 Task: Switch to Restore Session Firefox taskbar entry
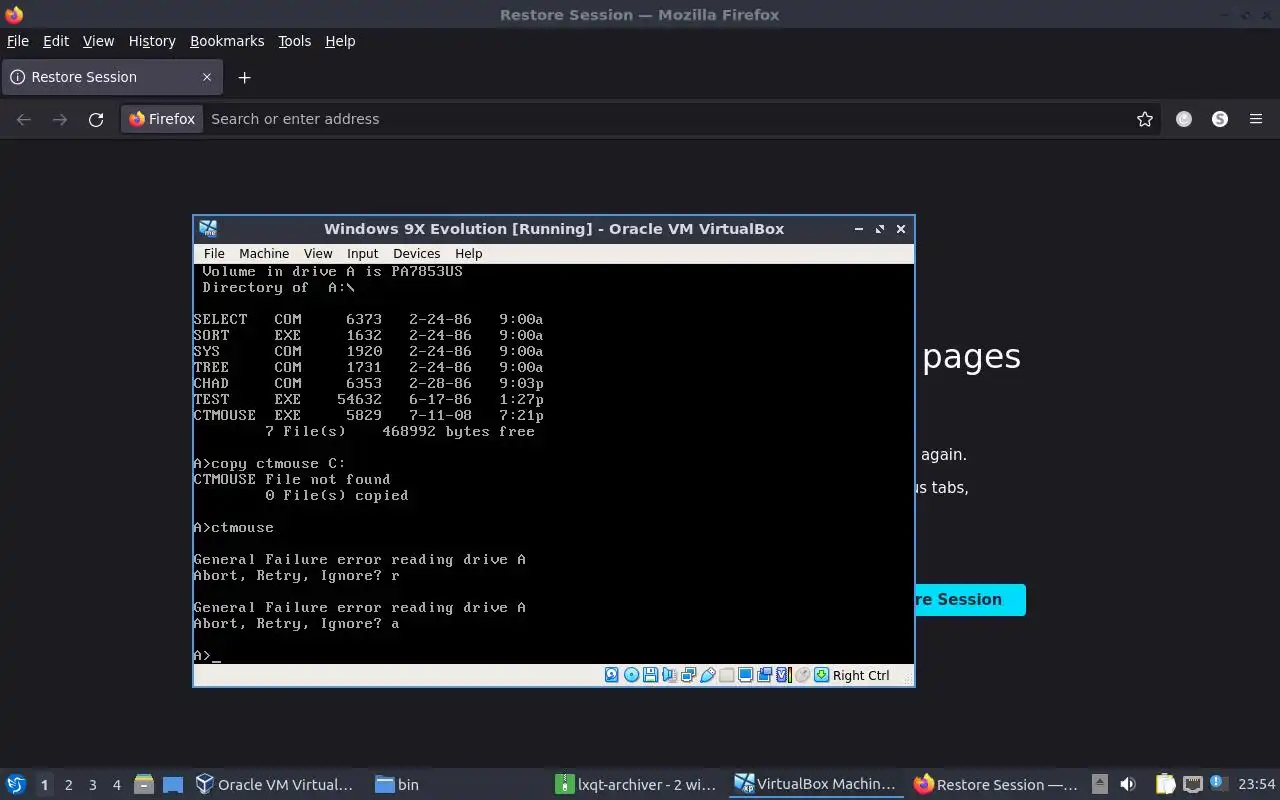click(996, 784)
